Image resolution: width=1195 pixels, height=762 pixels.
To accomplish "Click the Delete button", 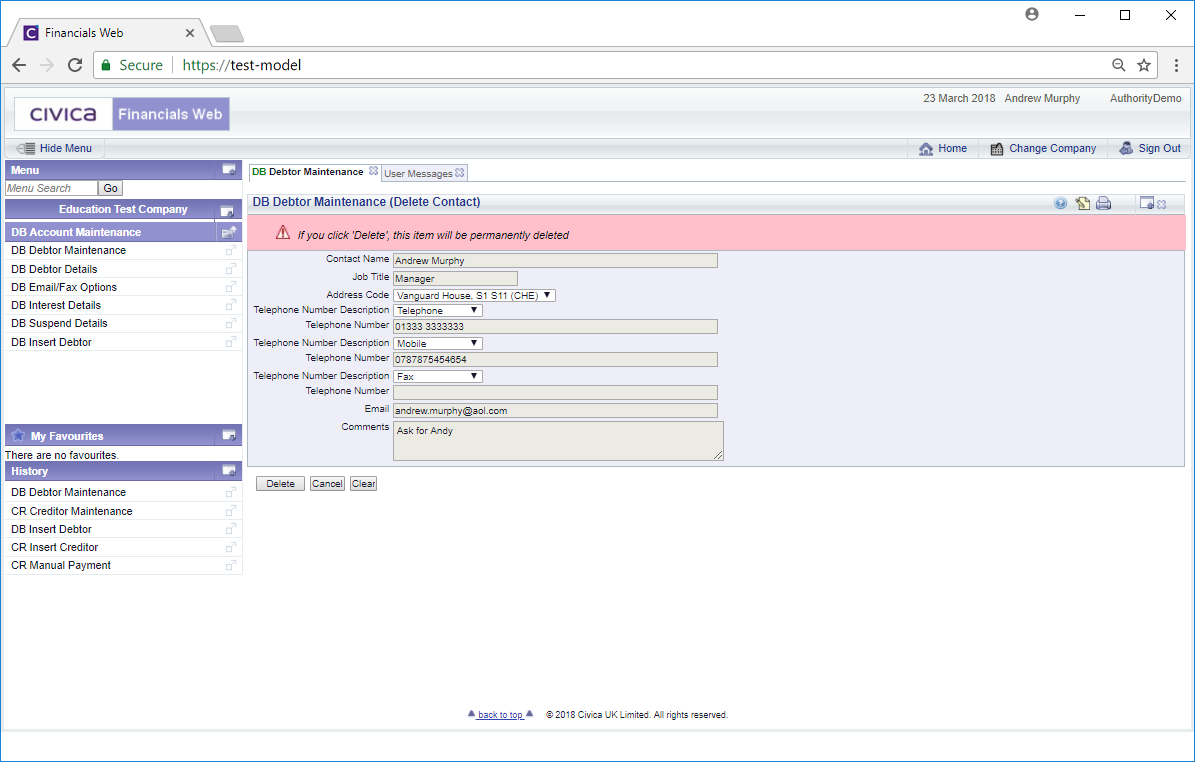I will click(x=280, y=484).
